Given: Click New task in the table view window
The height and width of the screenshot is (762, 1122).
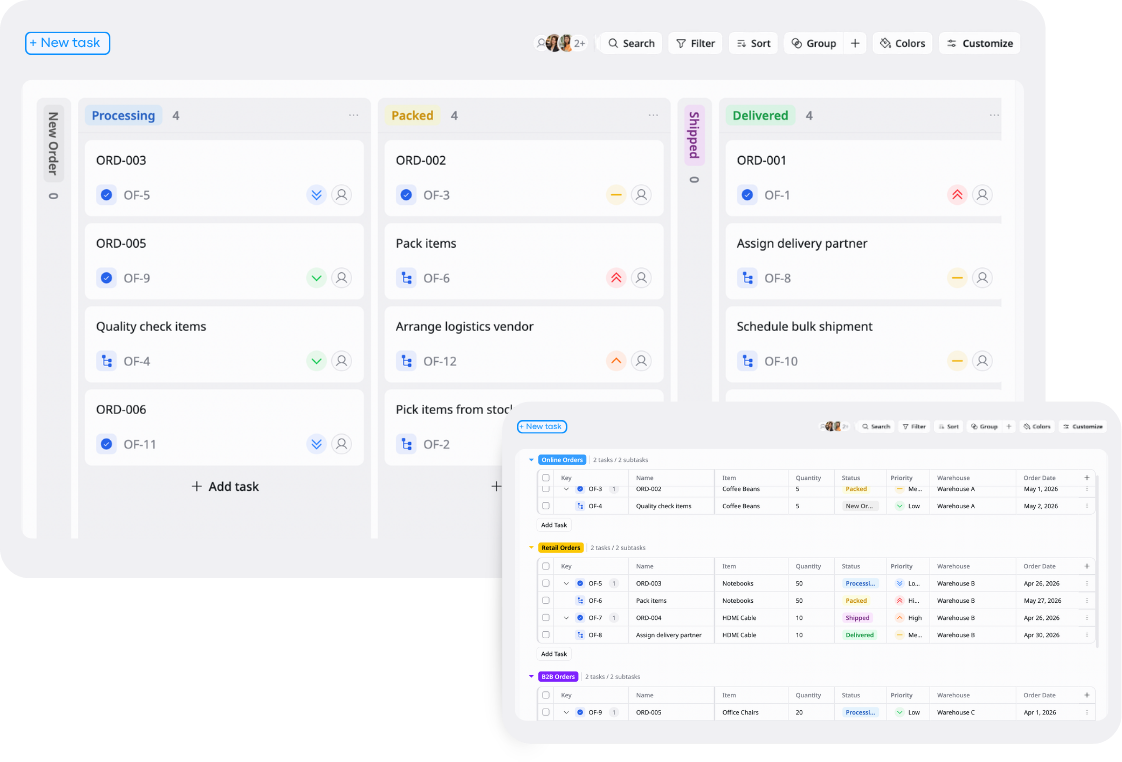Looking at the screenshot, I should click(x=542, y=426).
